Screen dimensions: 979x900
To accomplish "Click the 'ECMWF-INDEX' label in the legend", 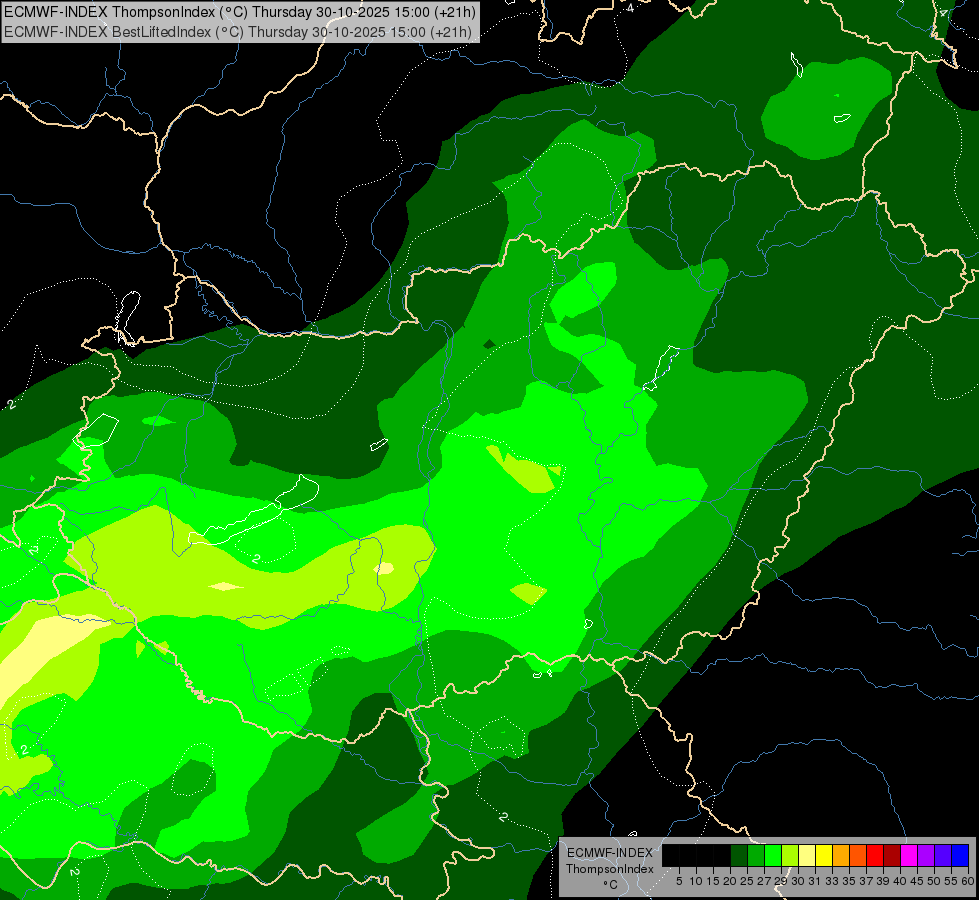I will click(x=610, y=853).
